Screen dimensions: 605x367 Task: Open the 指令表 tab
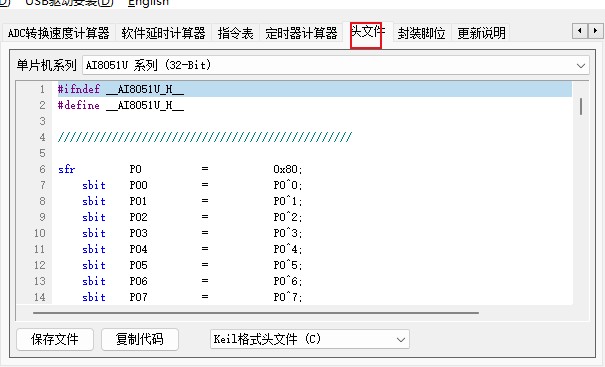coord(235,33)
